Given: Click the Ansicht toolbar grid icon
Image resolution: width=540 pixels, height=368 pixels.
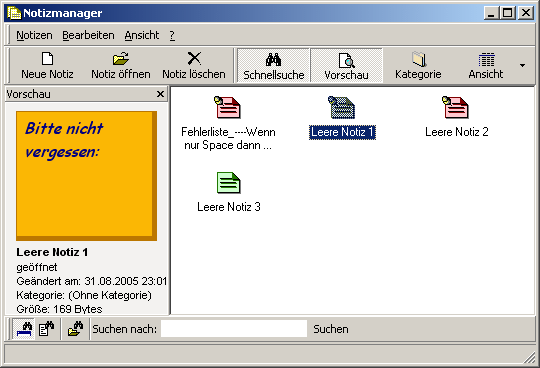Looking at the screenshot, I should pyautogui.click(x=486, y=60).
